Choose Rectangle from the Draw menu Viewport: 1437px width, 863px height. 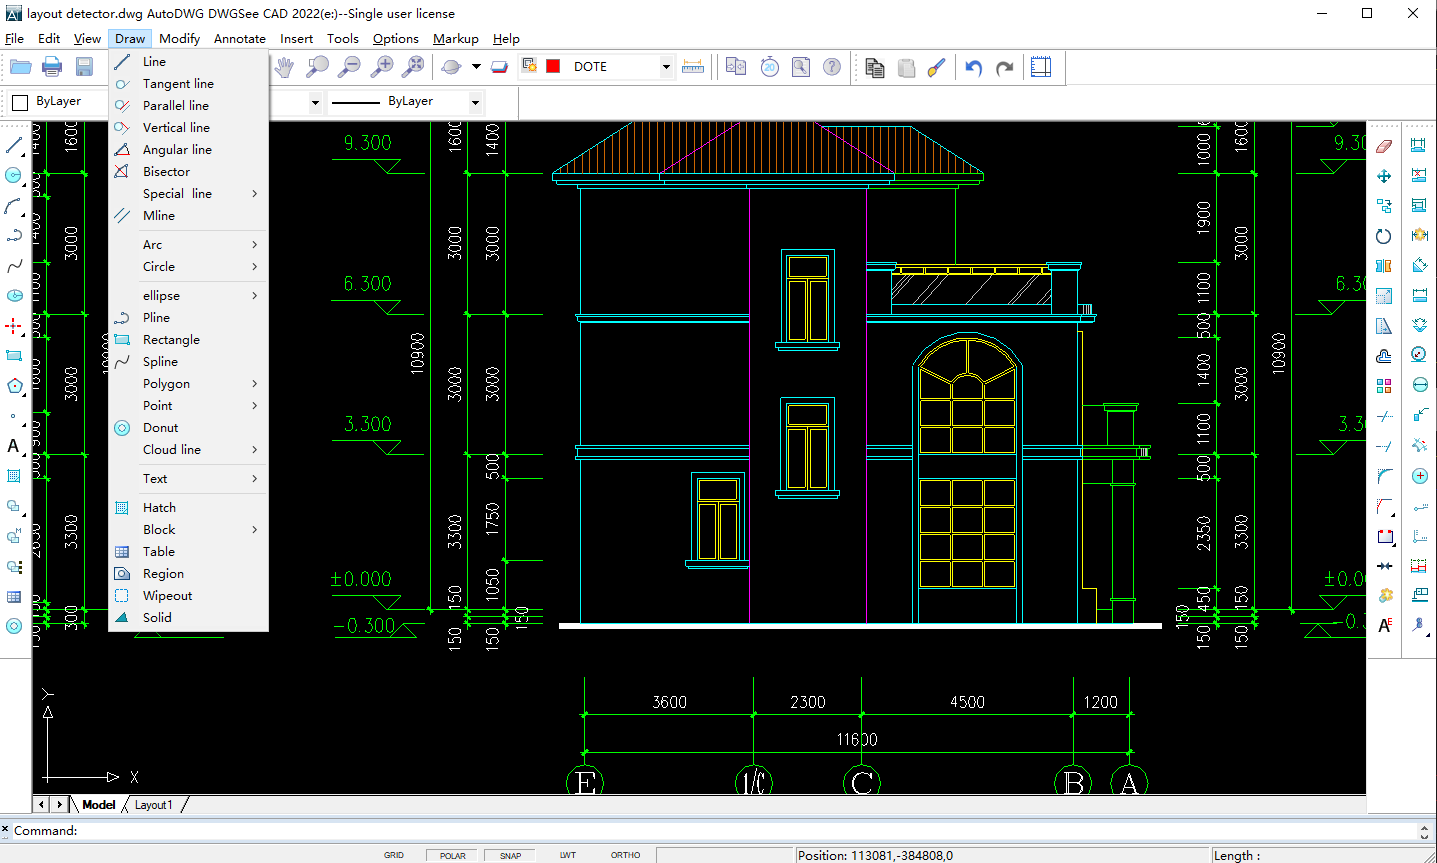click(x=189, y=340)
